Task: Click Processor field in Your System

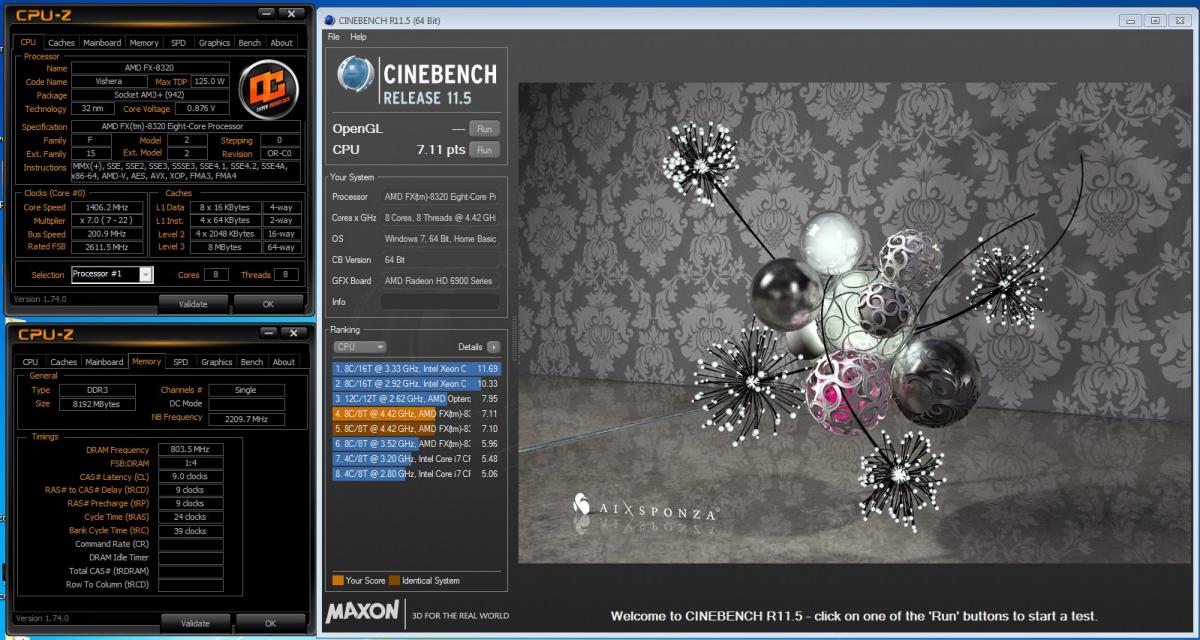Action: [x=440, y=197]
